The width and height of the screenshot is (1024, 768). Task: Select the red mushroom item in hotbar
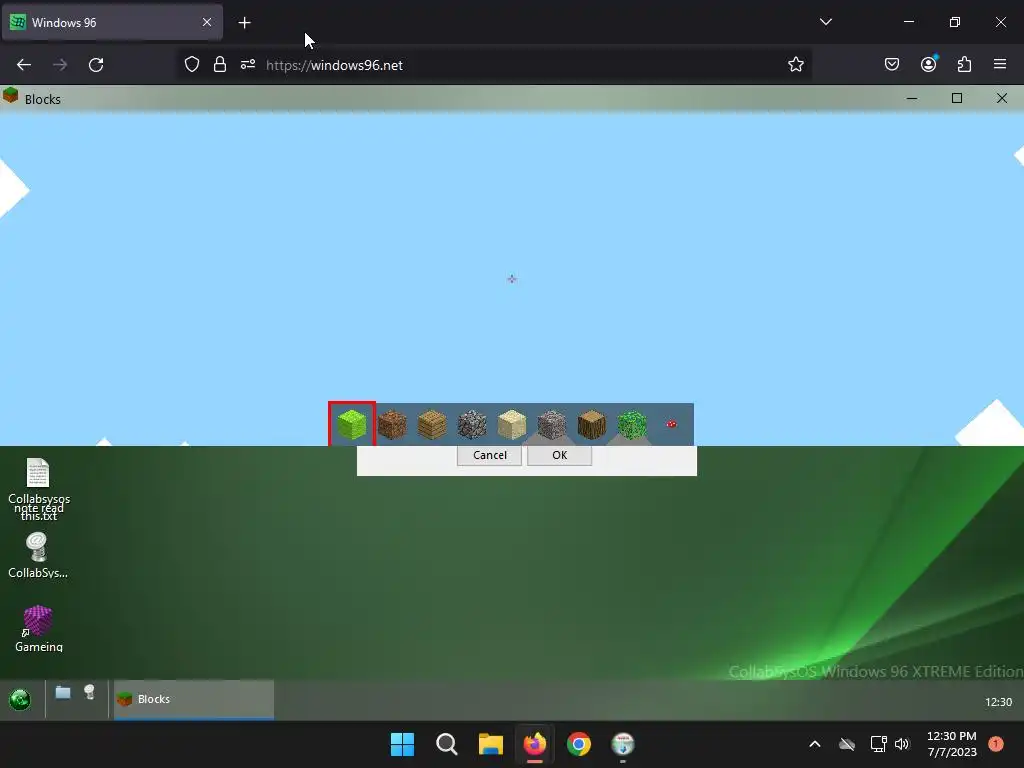[671, 424]
